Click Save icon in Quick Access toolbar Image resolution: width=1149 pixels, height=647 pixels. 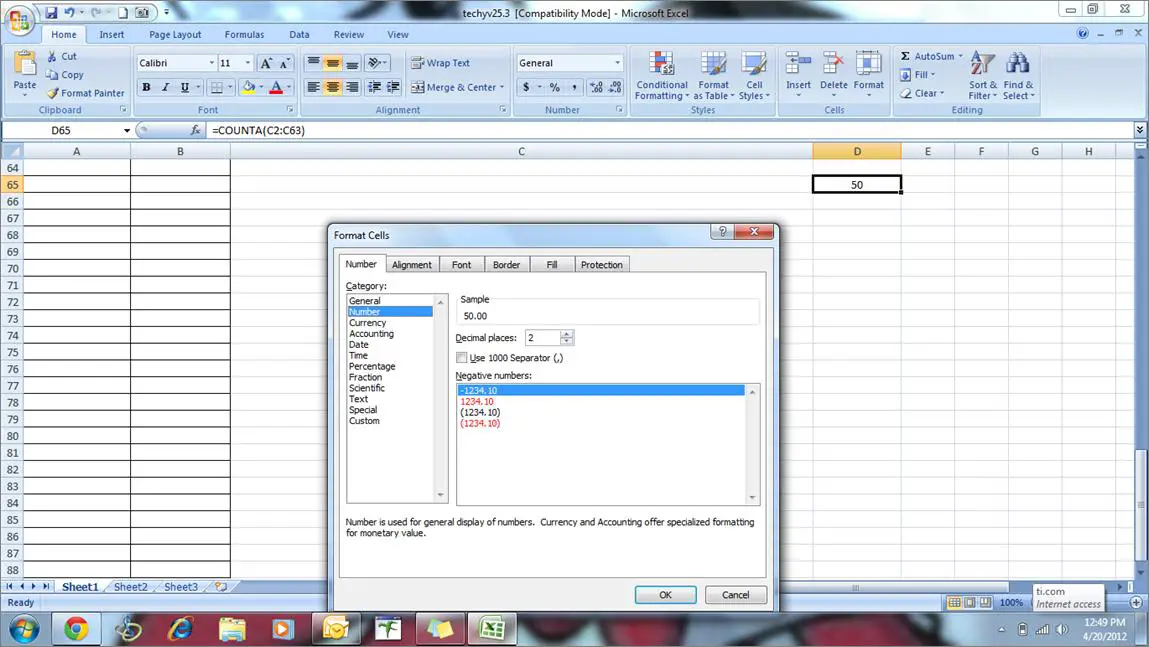click(x=51, y=12)
